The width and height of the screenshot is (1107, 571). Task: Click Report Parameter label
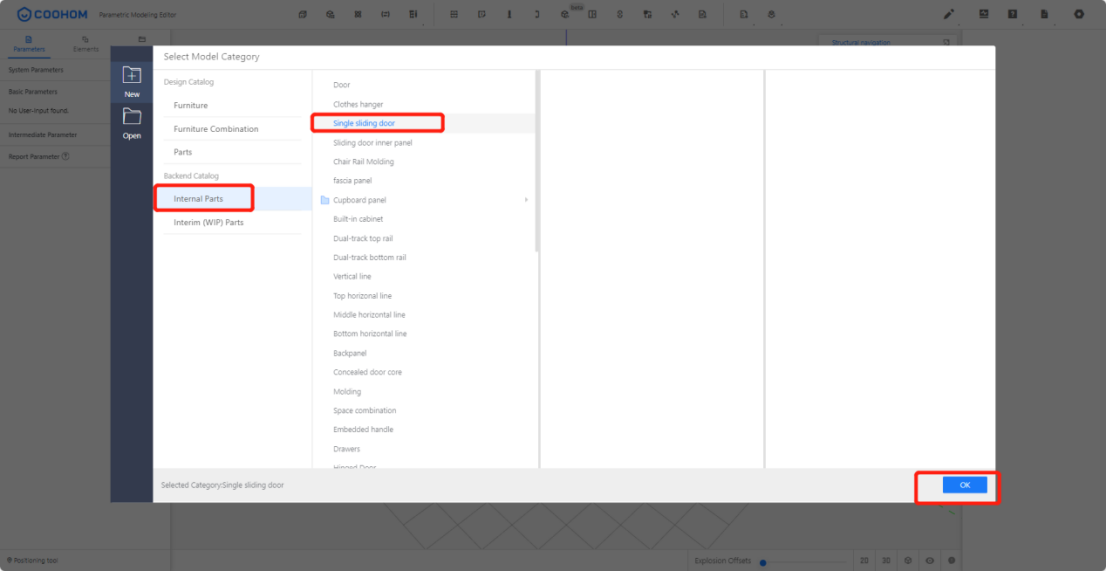click(x=34, y=157)
